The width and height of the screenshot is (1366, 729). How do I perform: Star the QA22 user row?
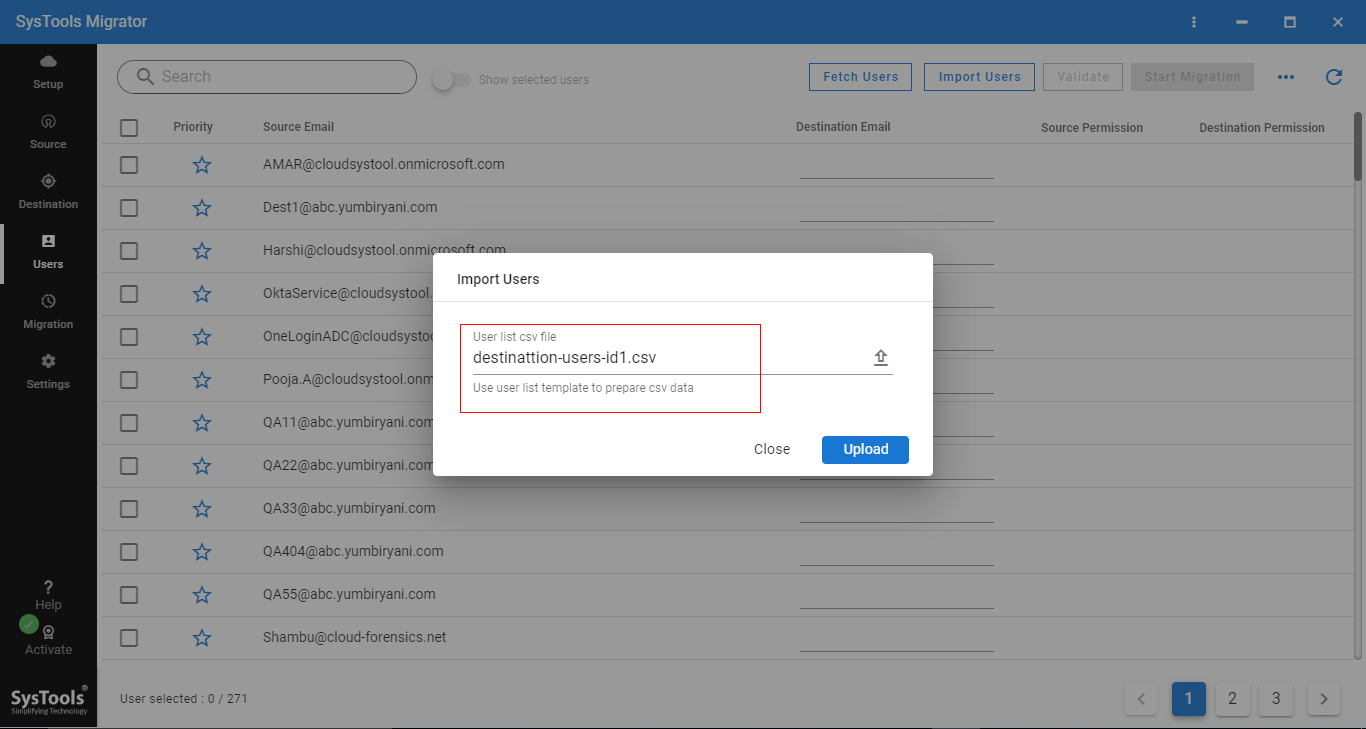(x=202, y=466)
